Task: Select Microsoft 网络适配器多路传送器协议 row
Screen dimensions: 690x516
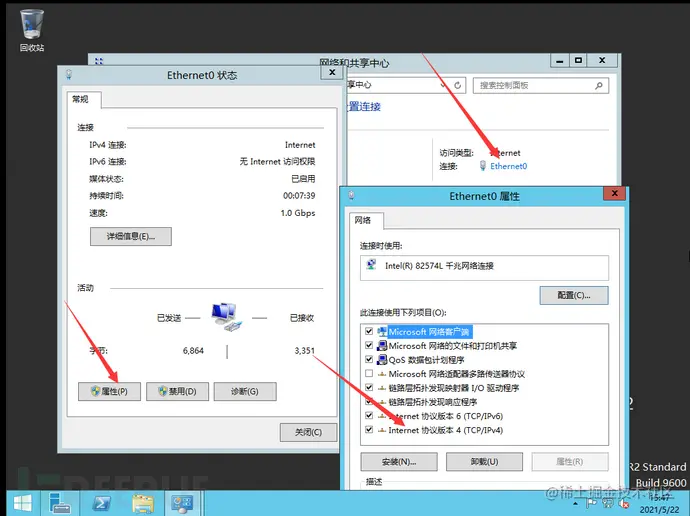Action: click(457, 374)
